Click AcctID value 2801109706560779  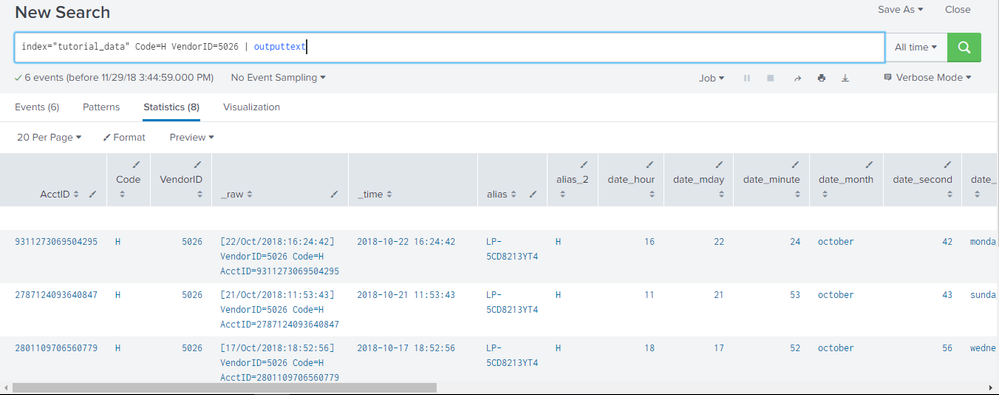56,348
